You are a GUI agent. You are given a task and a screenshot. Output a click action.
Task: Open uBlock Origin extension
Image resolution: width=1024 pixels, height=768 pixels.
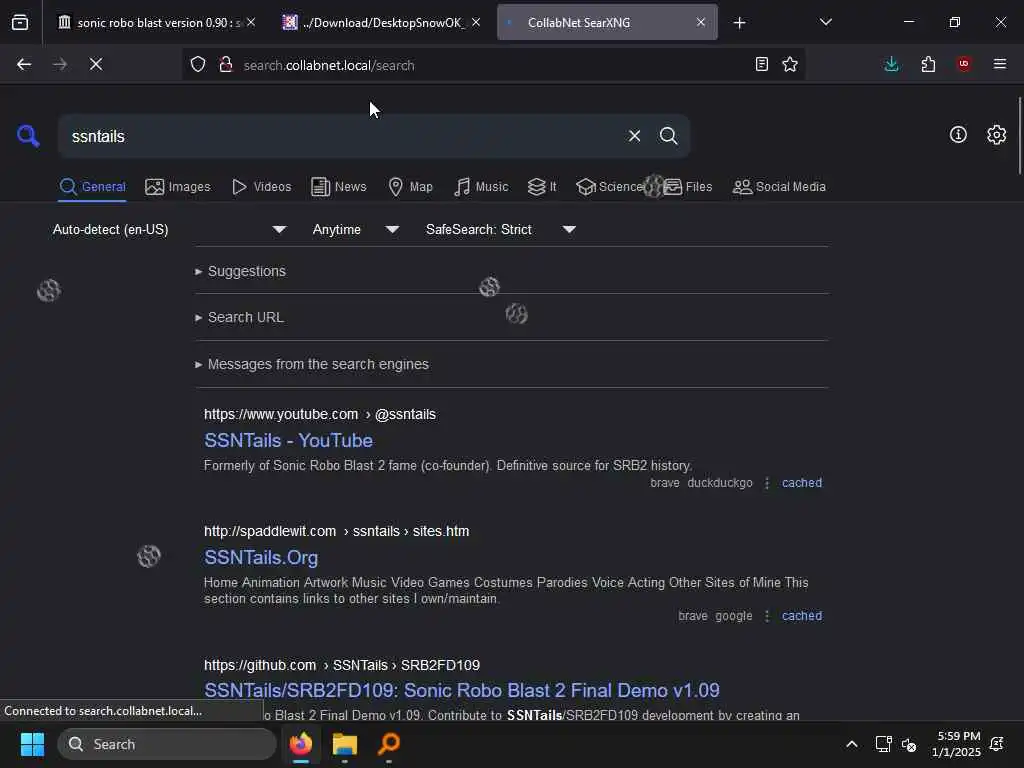(x=964, y=64)
